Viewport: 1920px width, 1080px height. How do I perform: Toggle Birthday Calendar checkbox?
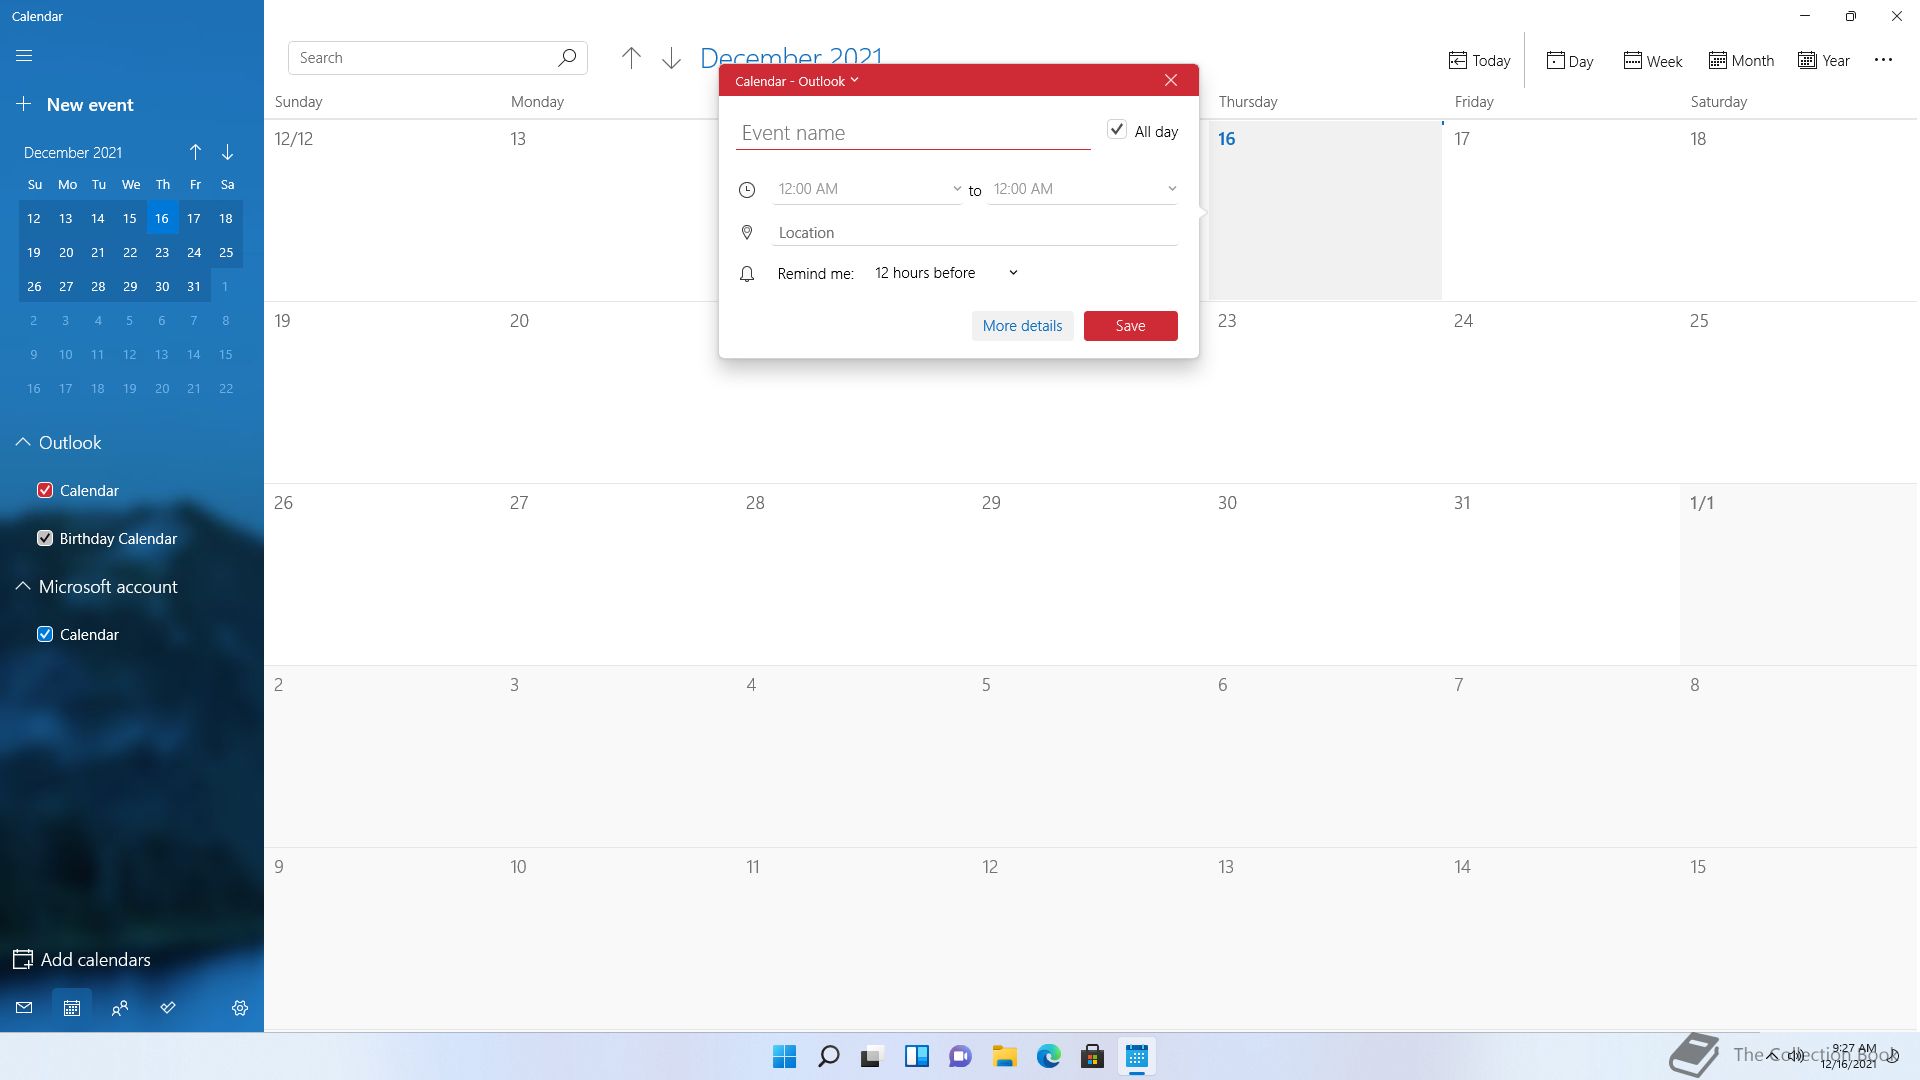pyautogui.click(x=45, y=538)
